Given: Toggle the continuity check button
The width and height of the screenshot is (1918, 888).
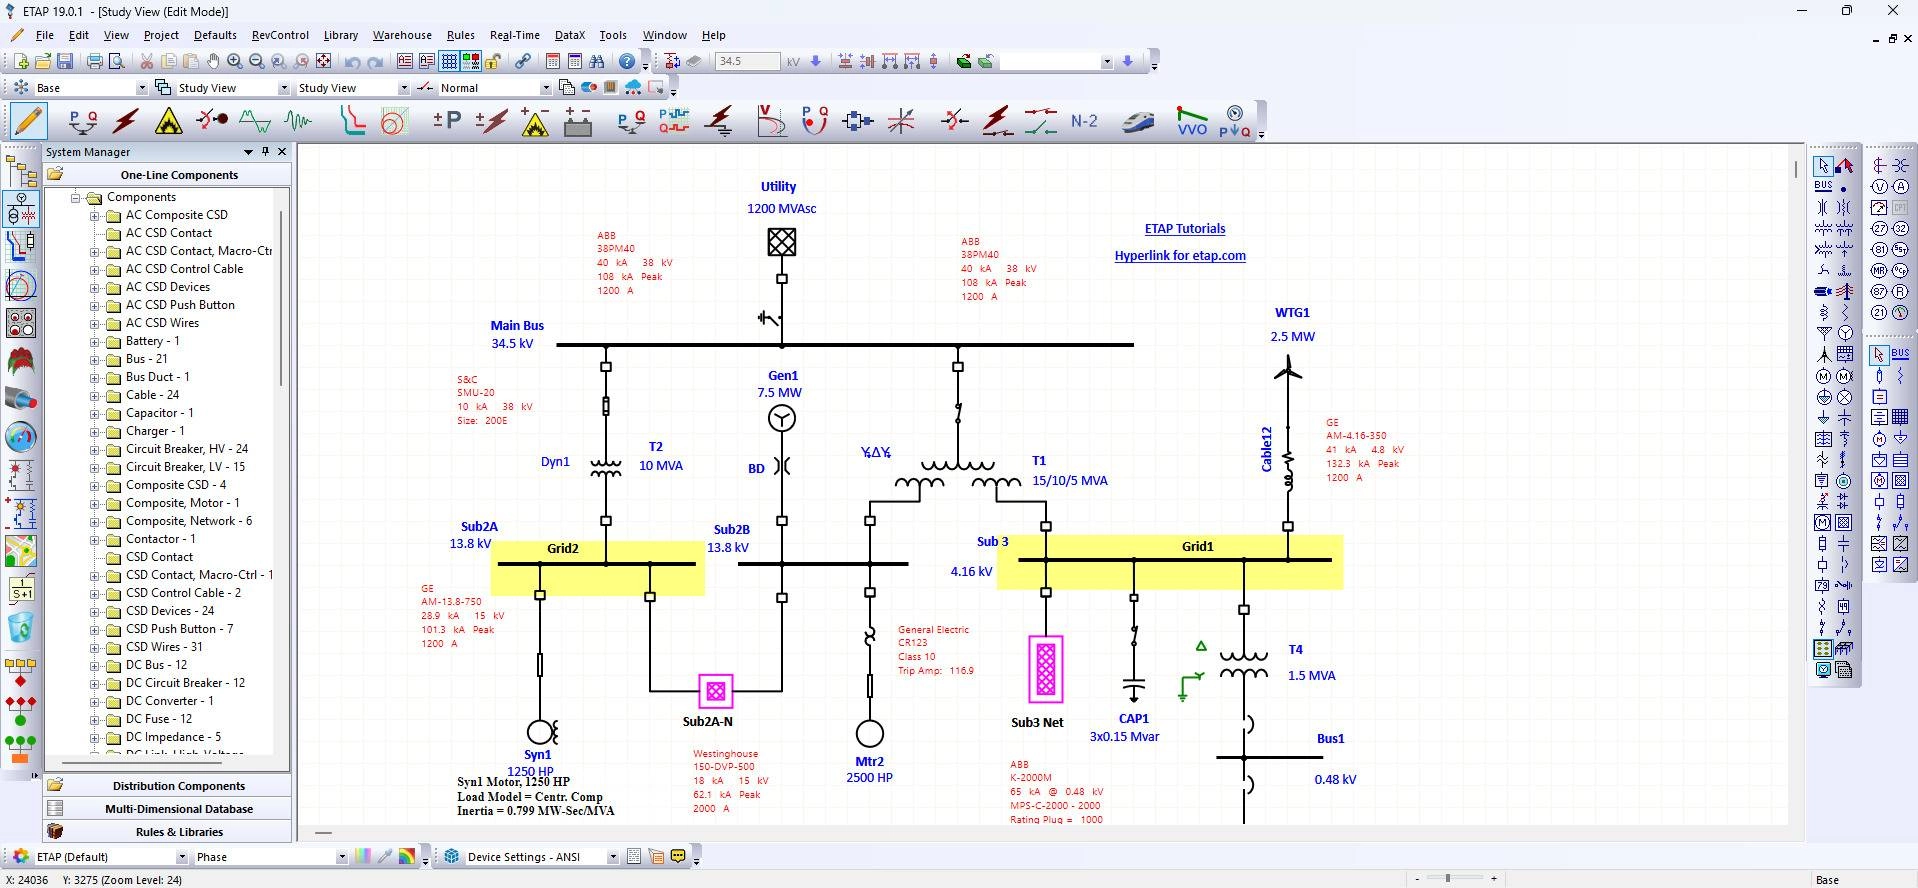Looking at the screenshot, I should (471, 61).
